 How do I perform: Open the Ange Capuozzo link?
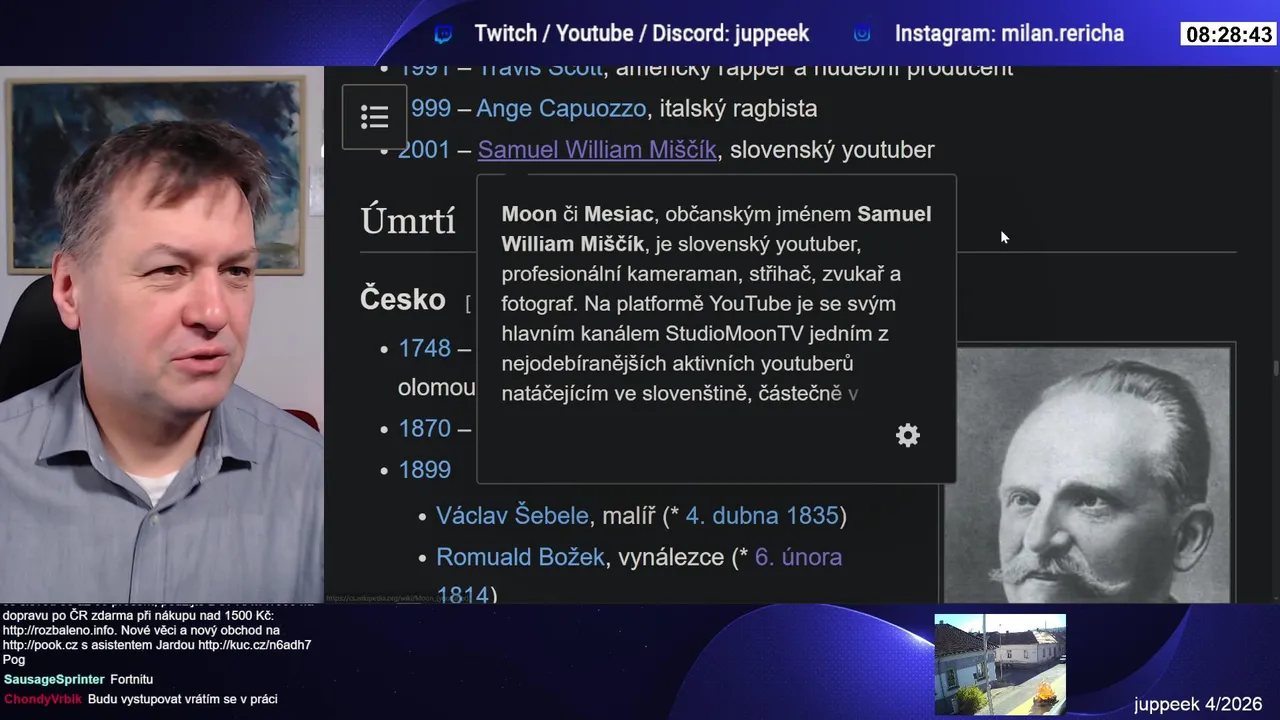point(562,108)
